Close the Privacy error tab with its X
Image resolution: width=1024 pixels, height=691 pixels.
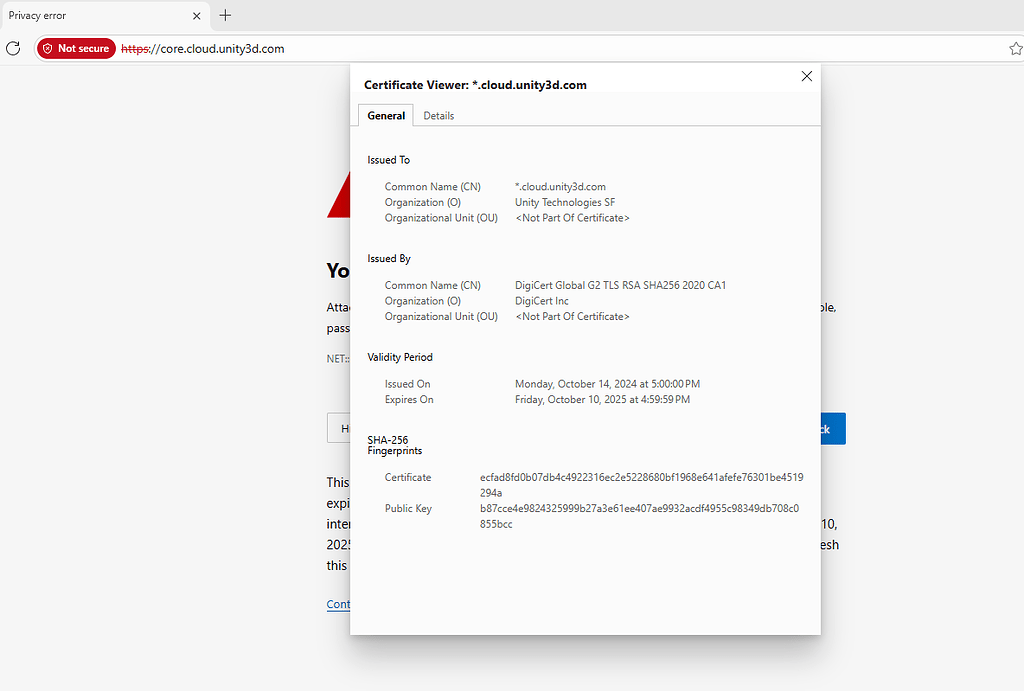[197, 15]
